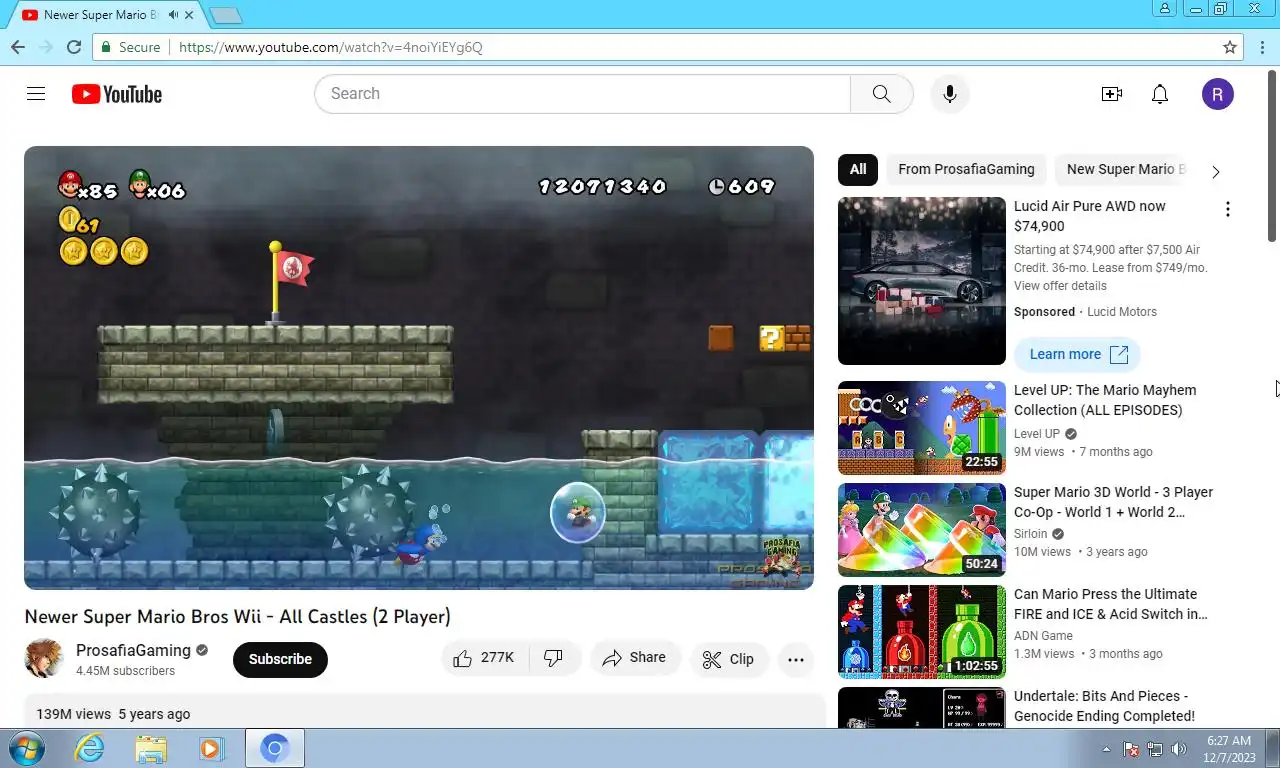
Task: Open the account avatar labeled R
Action: pyautogui.click(x=1217, y=94)
